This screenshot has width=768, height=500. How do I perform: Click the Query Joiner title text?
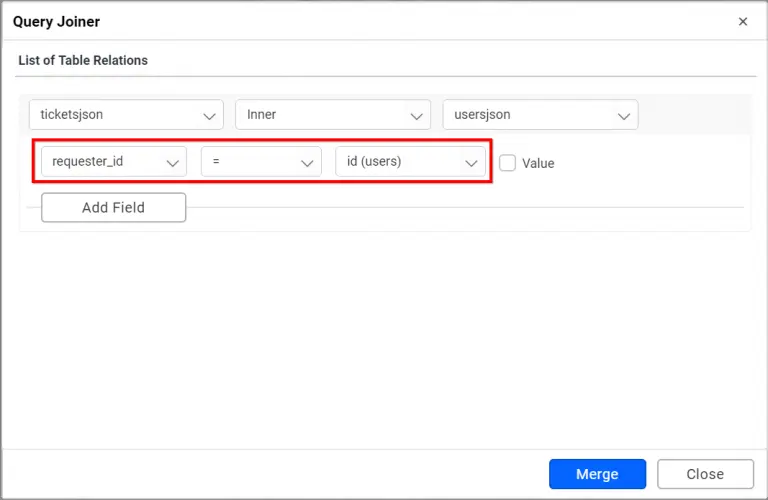tap(56, 21)
